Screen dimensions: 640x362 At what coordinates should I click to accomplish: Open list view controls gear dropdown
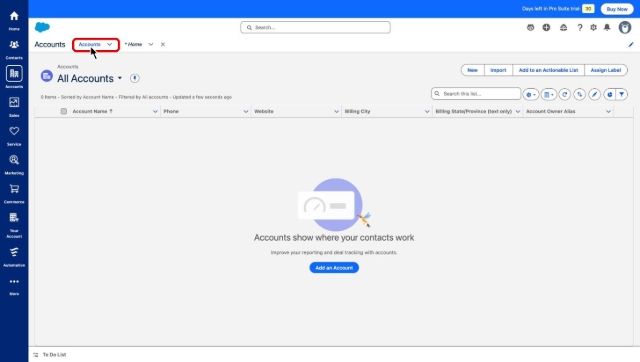coord(531,94)
